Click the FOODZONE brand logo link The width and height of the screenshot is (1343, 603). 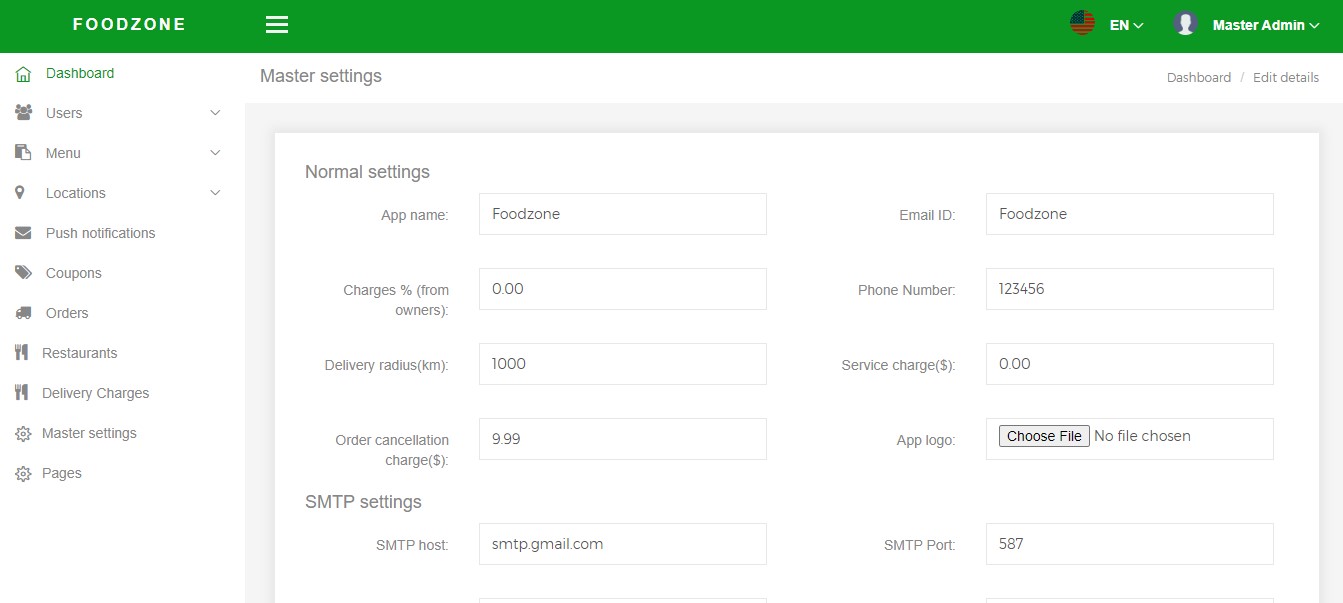click(x=130, y=25)
